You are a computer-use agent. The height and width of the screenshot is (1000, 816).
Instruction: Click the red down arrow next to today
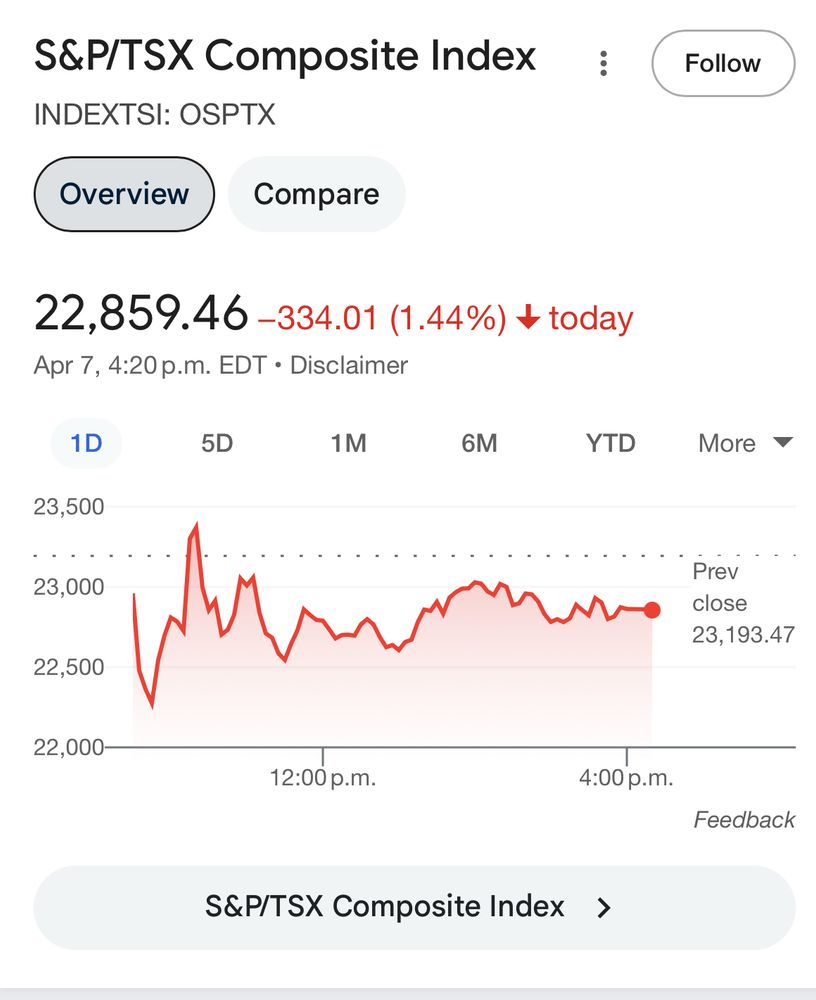point(528,317)
